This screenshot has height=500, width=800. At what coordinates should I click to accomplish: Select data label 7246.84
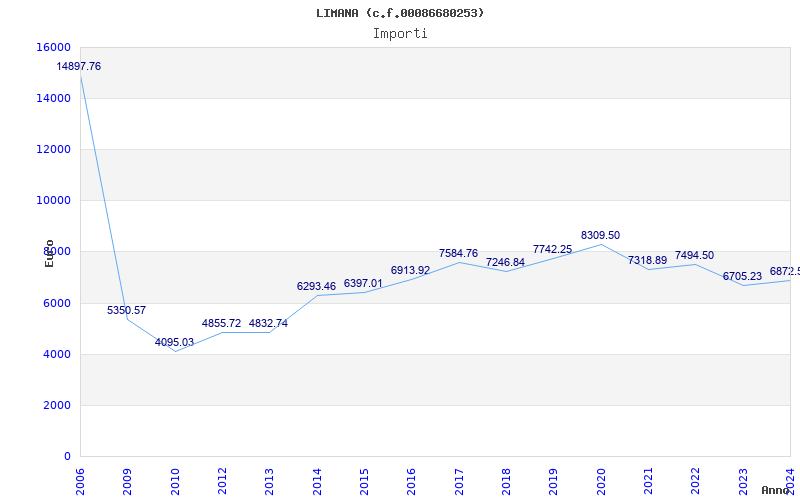click(506, 262)
